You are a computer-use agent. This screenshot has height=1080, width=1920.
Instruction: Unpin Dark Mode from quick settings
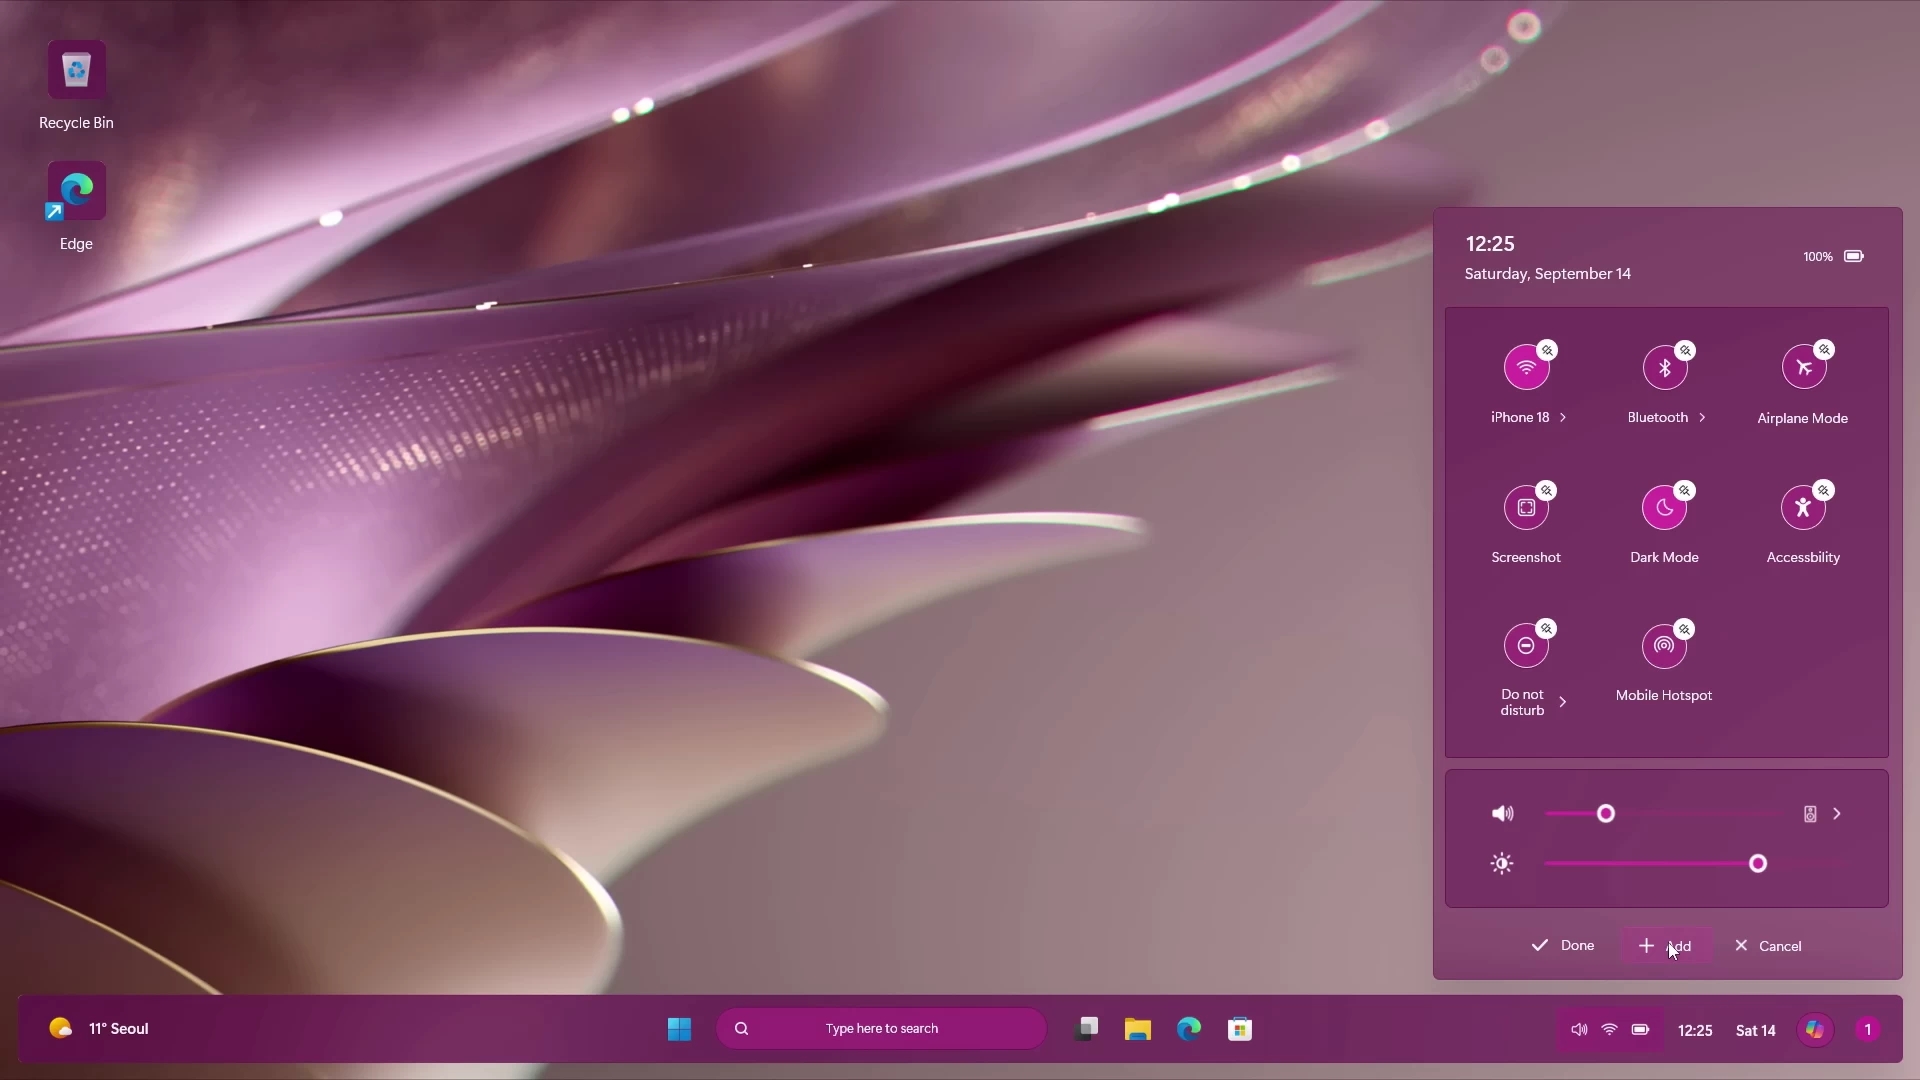(1686, 490)
